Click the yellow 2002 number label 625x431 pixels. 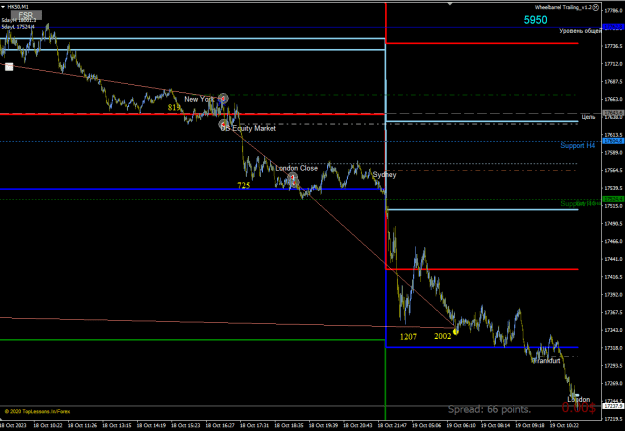click(442, 336)
